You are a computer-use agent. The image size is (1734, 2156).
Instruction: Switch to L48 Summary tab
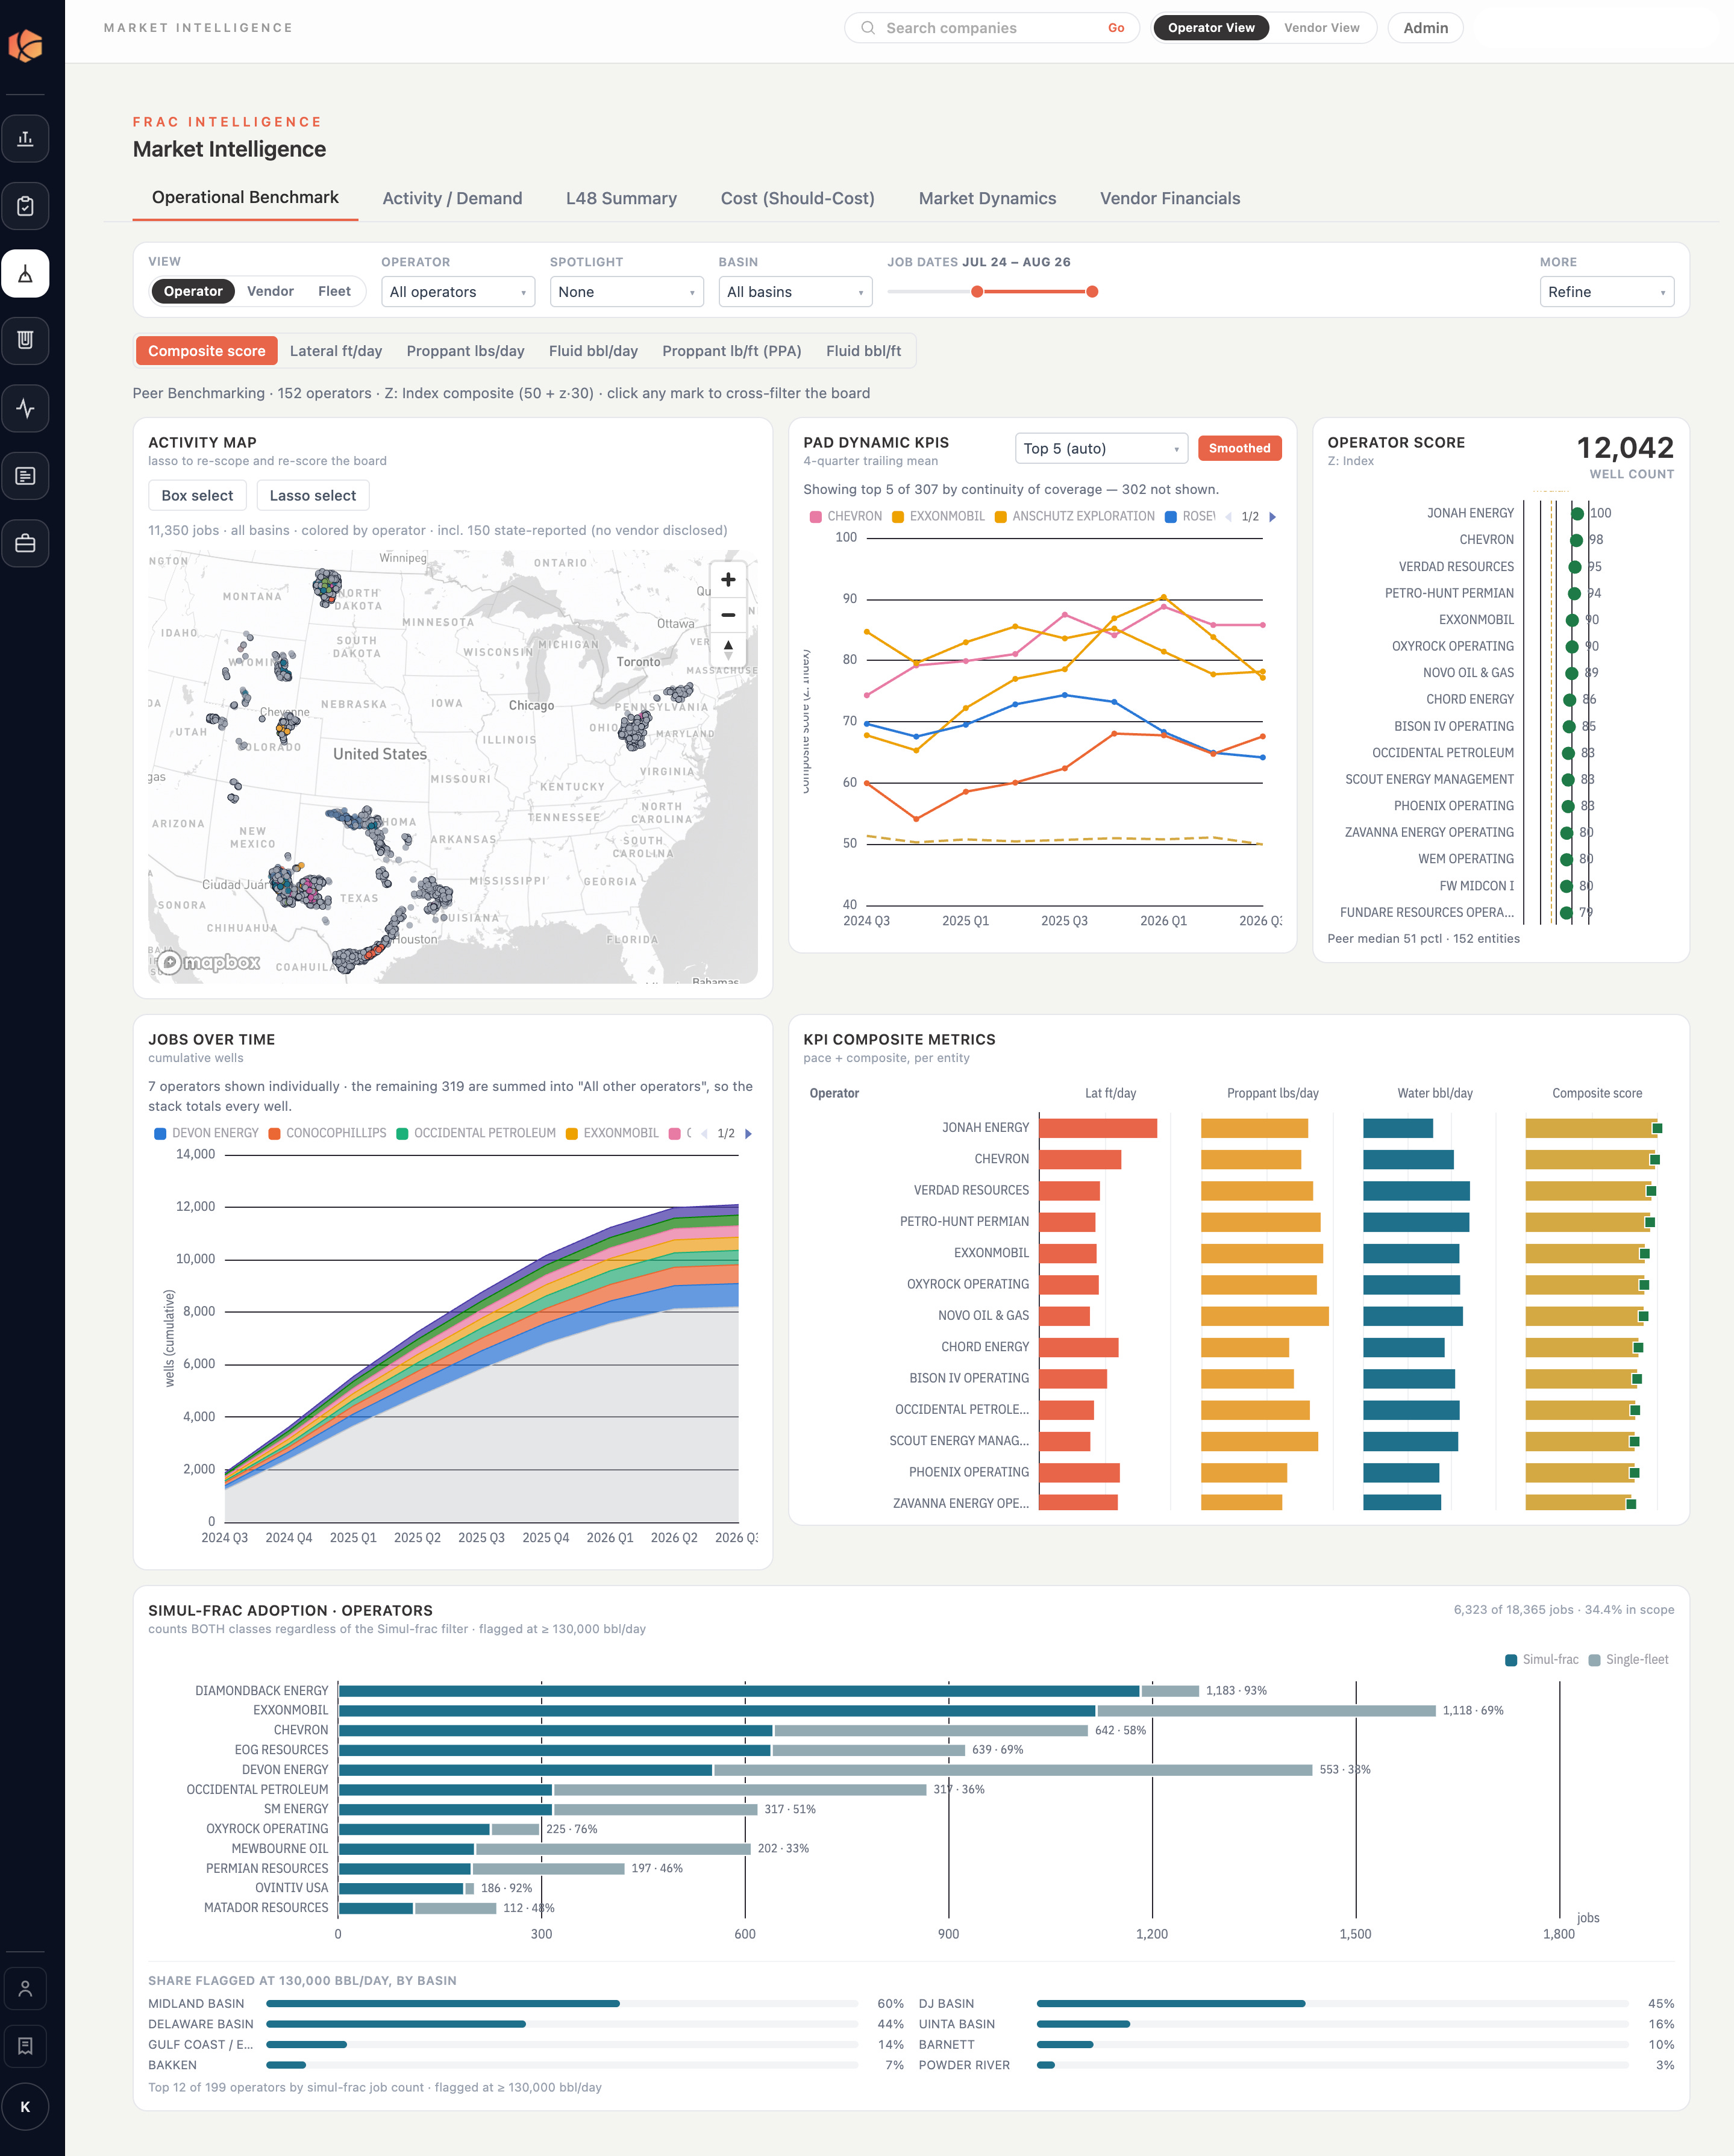click(621, 198)
